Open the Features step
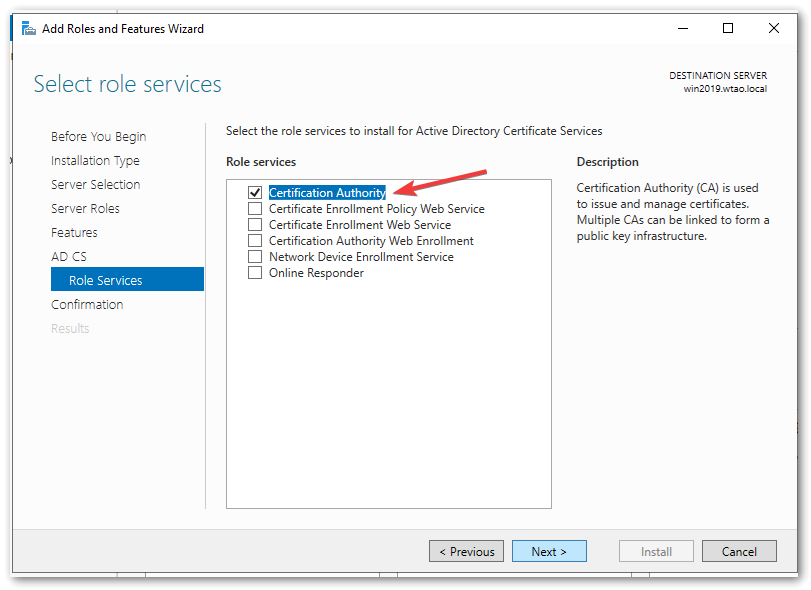This screenshot has height=590, width=811. 74,233
